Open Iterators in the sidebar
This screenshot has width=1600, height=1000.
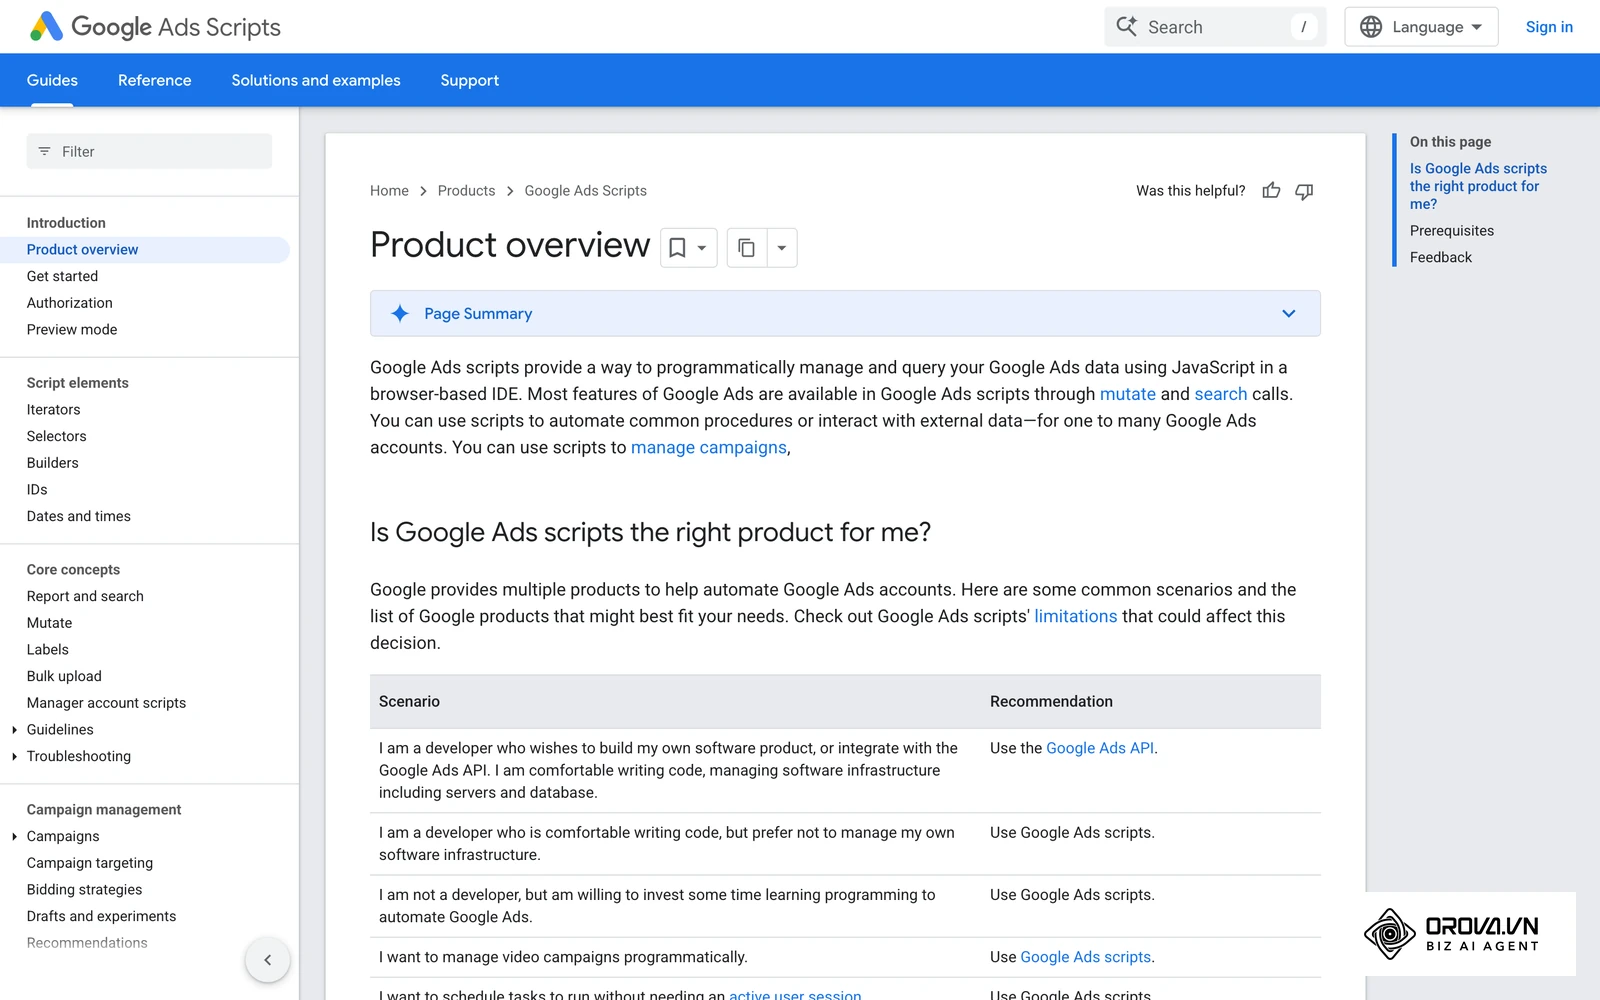tap(53, 410)
